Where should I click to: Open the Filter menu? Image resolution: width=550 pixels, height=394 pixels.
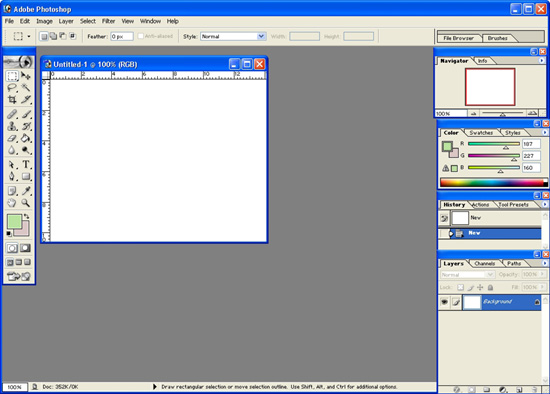click(x=108, y=21)
